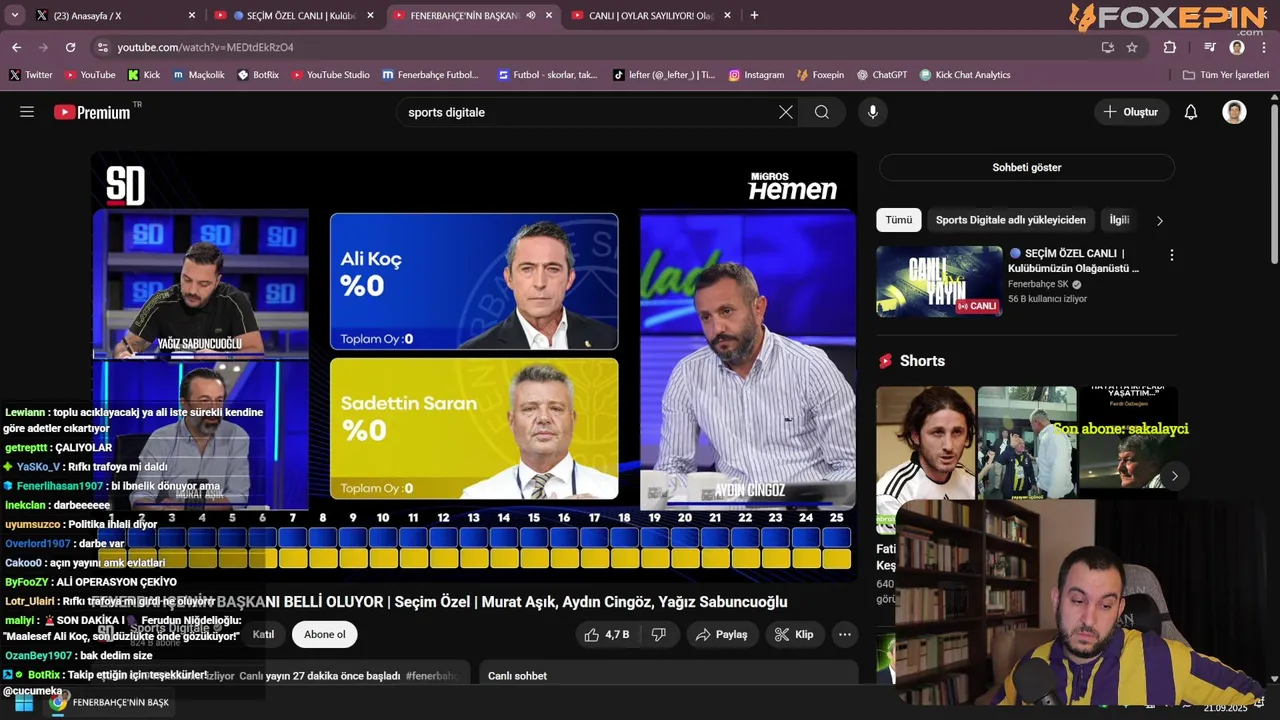This screenshot has width=1280, height=720.
Task: Select Sports Digitale adlı yükleyiciden chip
Action: click(1010, 220)
